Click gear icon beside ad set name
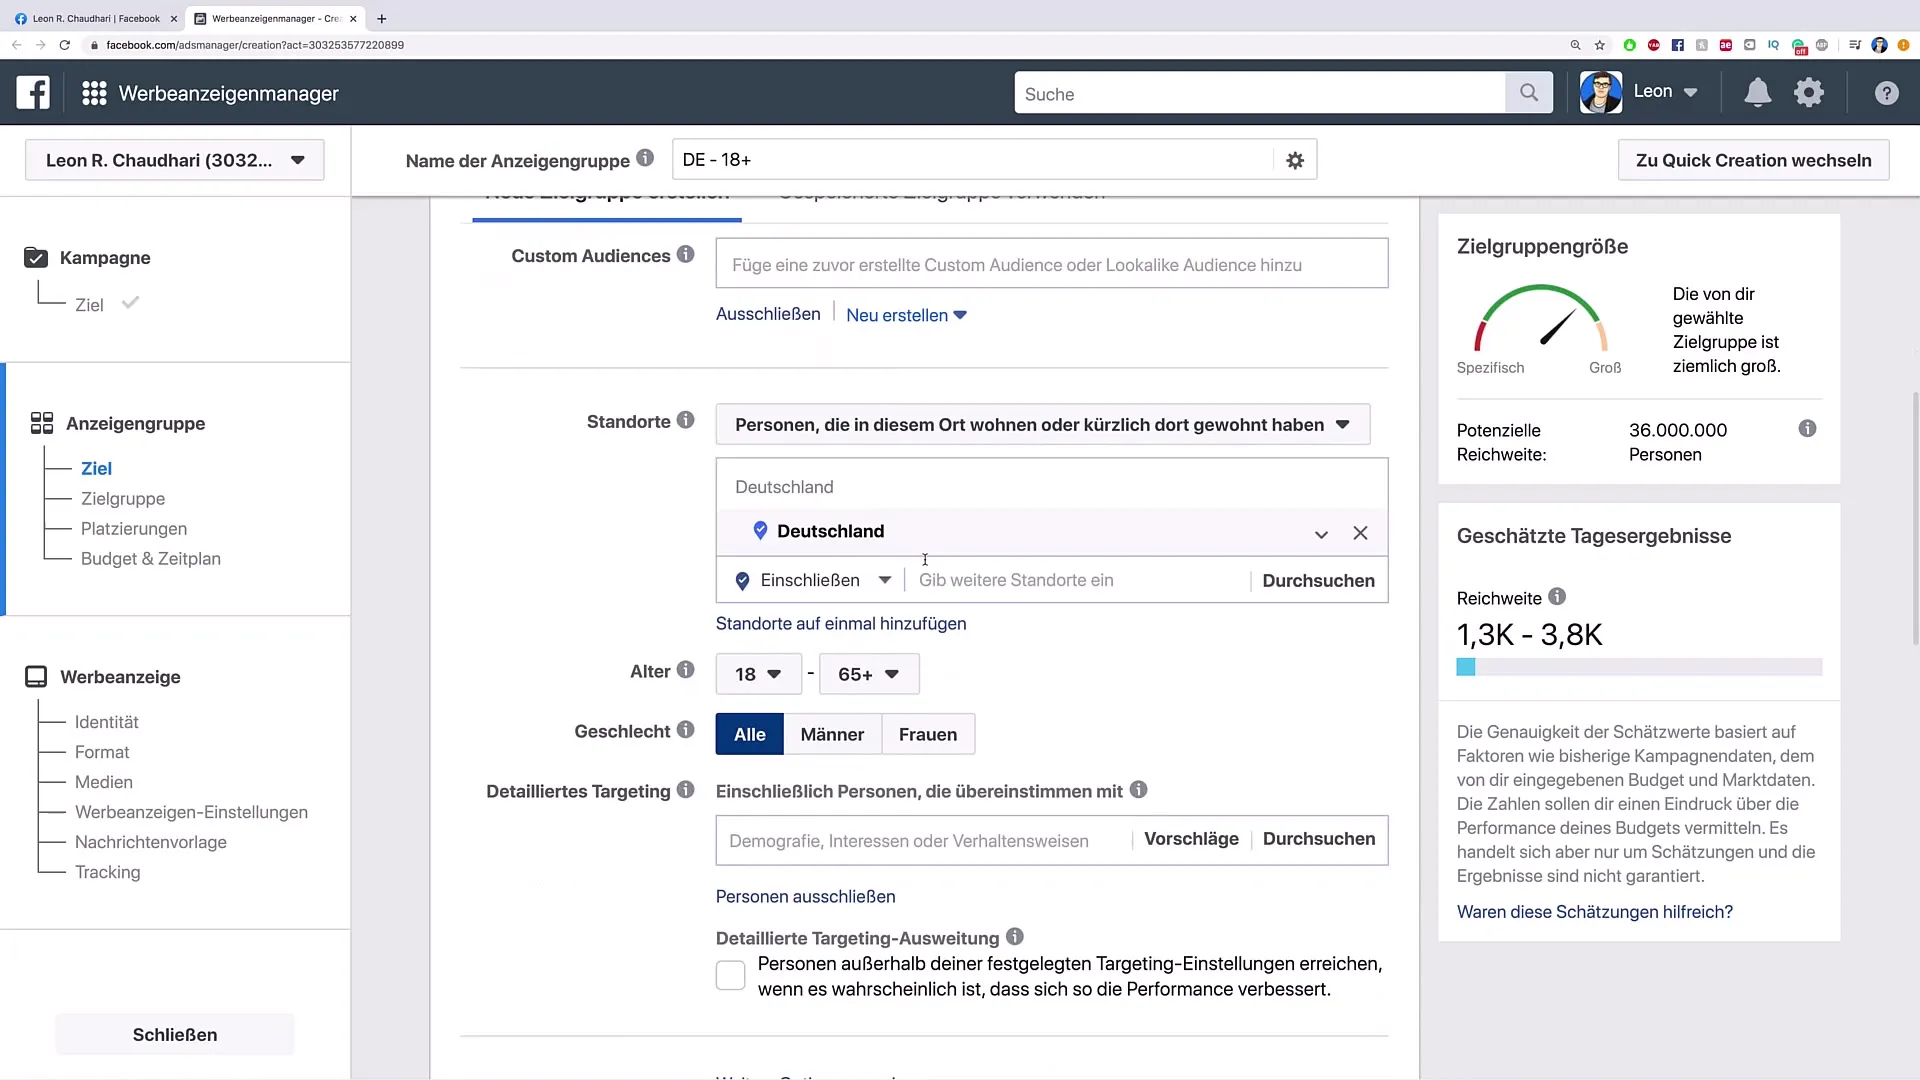 (1295, 160)
